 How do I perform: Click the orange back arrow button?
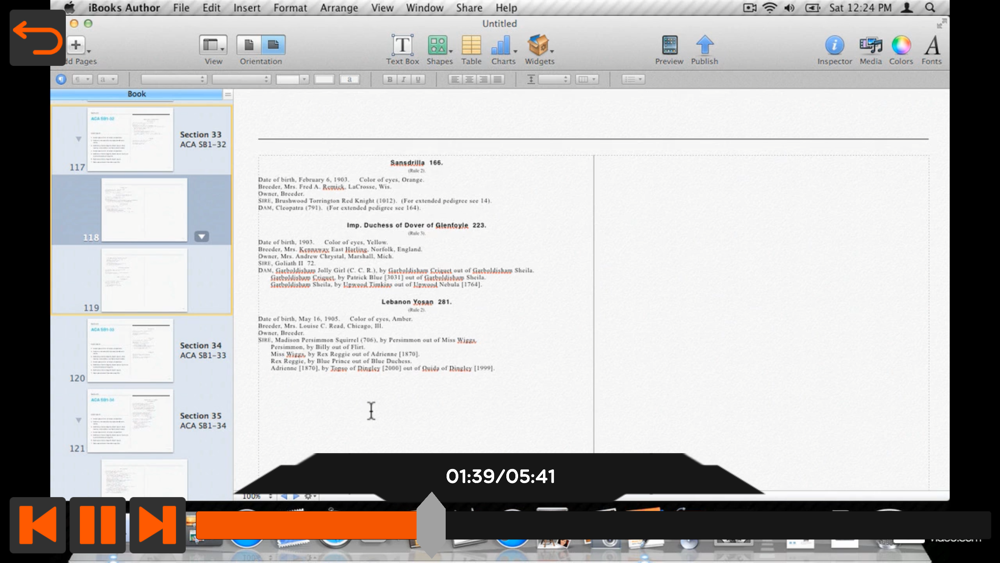click(x=37, y=37)
